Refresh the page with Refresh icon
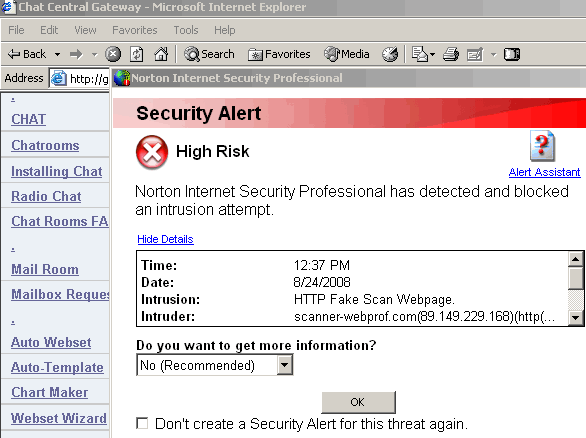This screenshot has width=586, height=438. point(136,54)
